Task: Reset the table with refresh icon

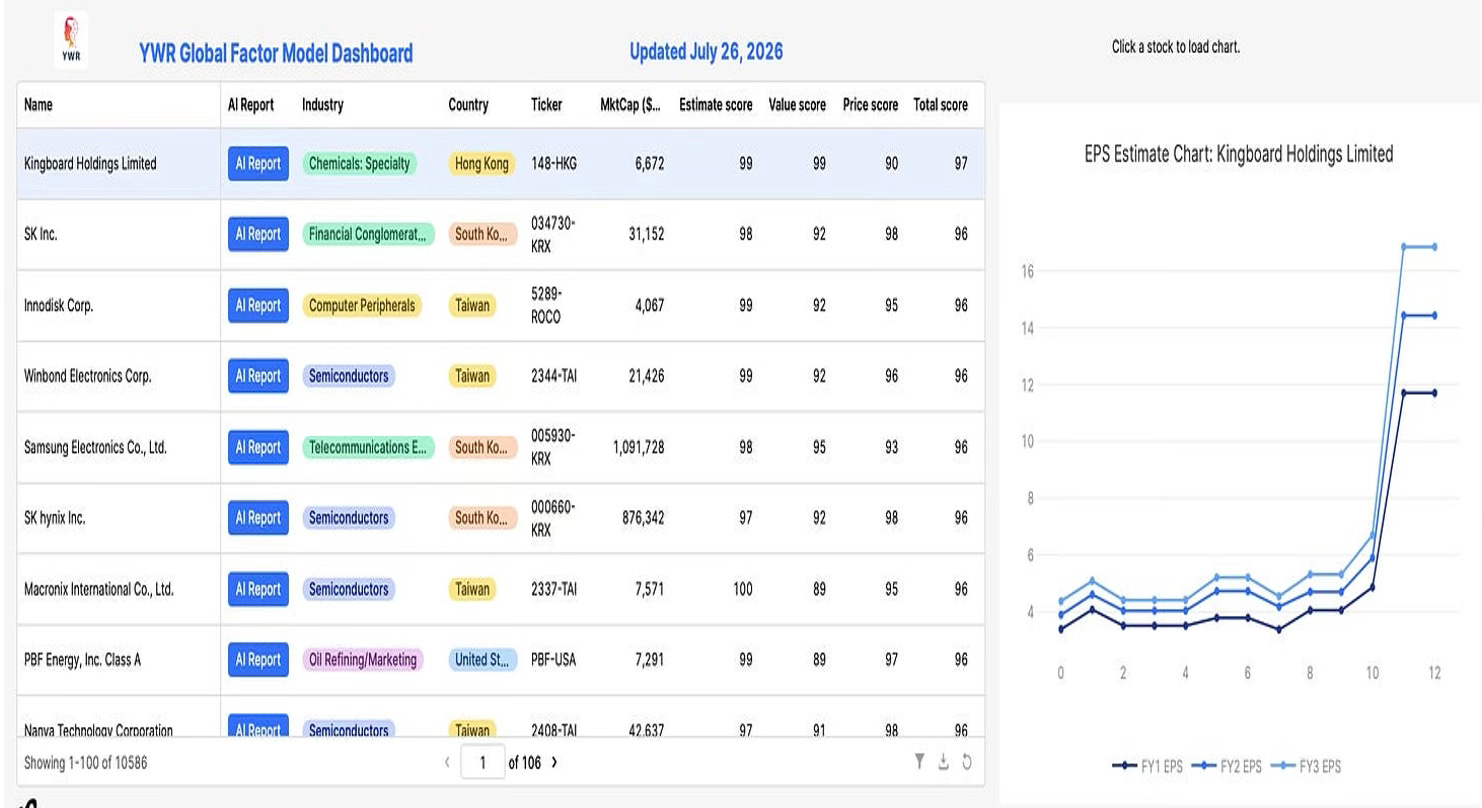Action: pos(966,763)
